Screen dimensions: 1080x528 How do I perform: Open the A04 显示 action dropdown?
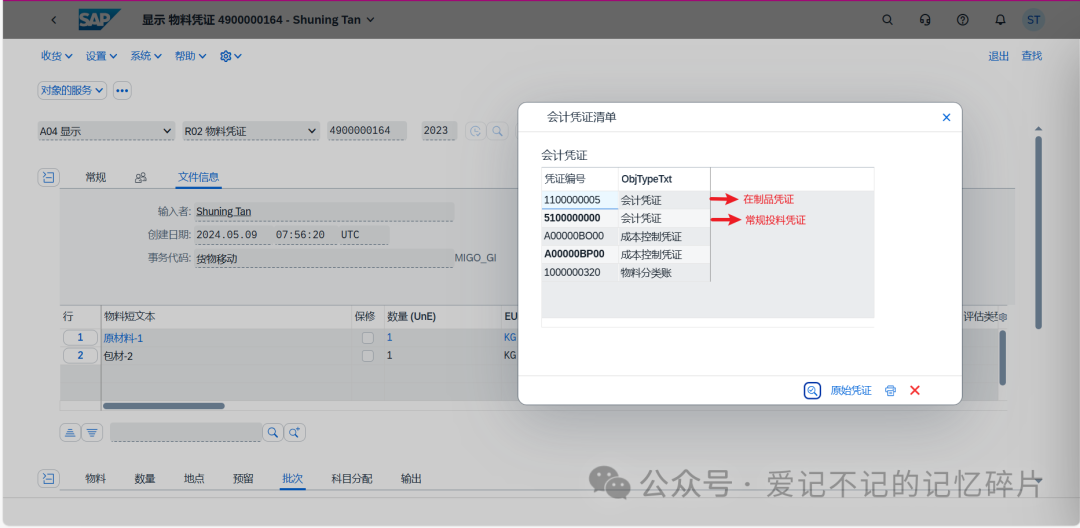pos(106,131)
